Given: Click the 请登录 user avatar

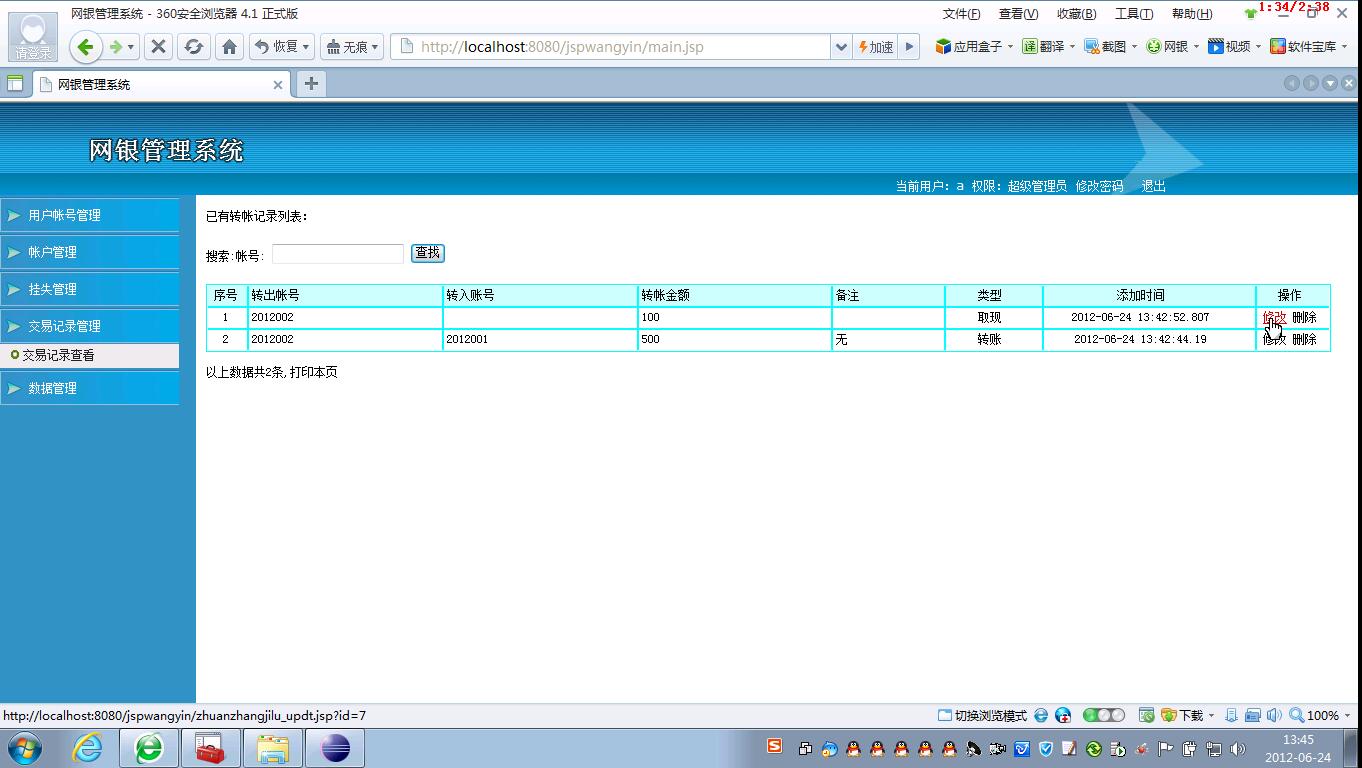Looking at the screenshot, I should [x=33, y=36].
